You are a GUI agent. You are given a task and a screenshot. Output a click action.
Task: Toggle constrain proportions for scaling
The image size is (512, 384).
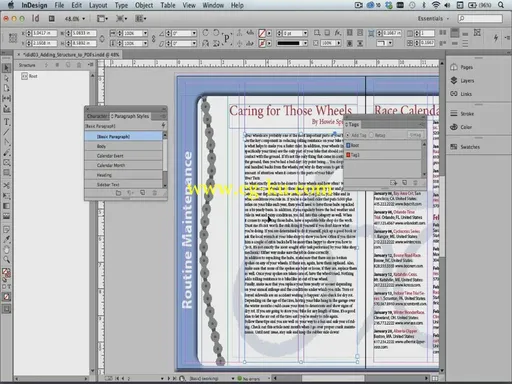pyautogui.click(x=153, y=38)
